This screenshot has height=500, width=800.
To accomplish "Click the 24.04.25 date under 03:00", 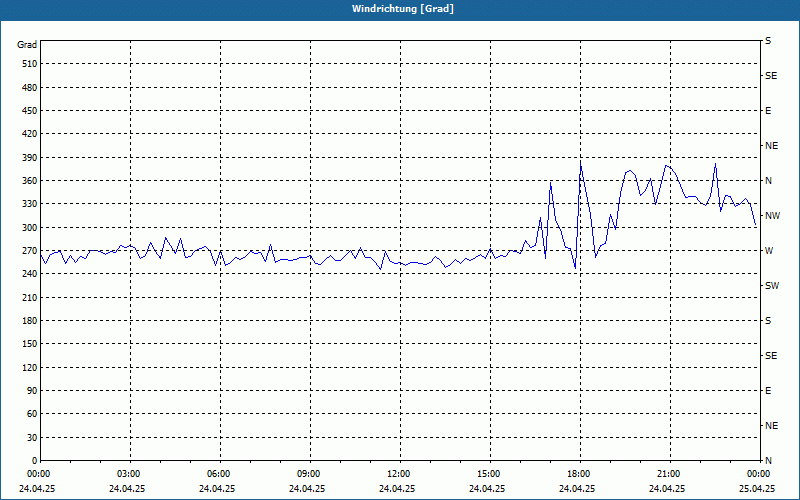I will coord(127,489).
